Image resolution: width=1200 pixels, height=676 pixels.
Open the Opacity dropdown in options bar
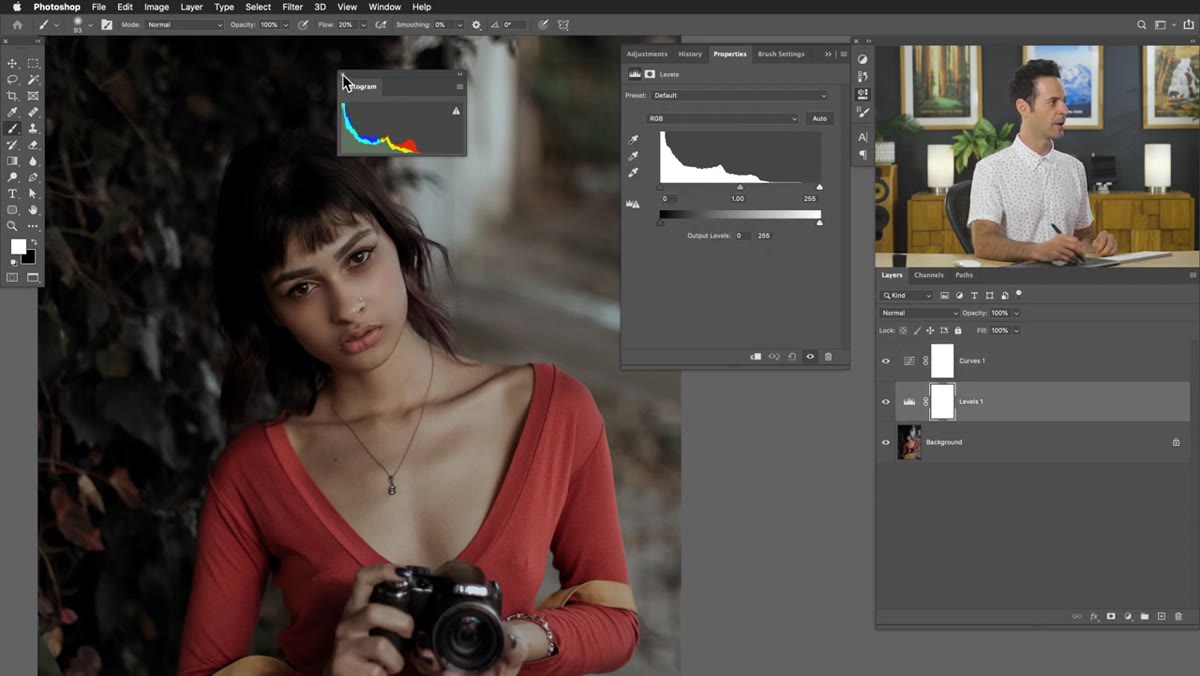click(284, 25)
